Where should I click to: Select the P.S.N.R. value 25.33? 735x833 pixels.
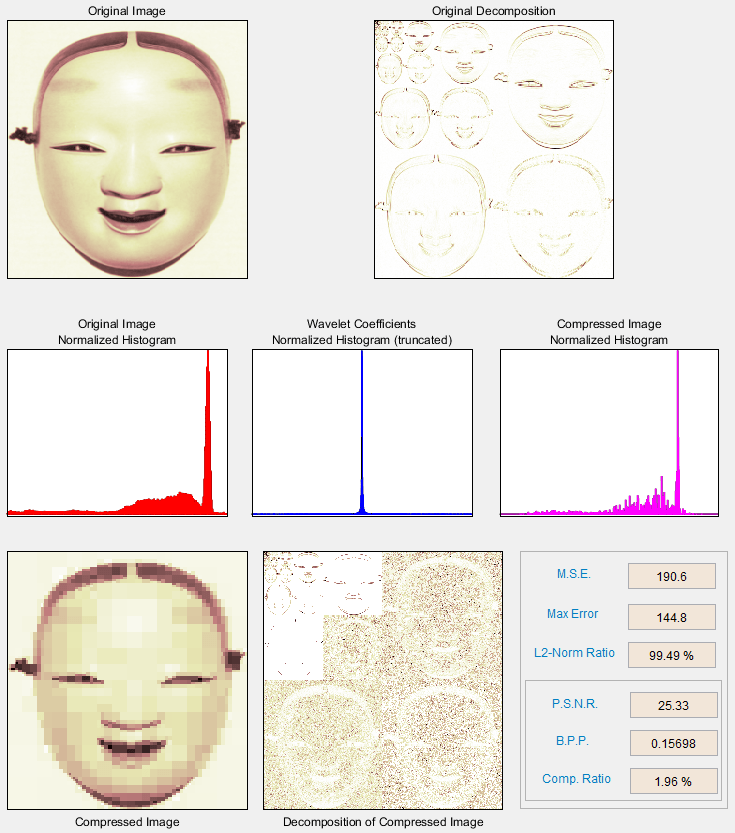coord(673,706)
